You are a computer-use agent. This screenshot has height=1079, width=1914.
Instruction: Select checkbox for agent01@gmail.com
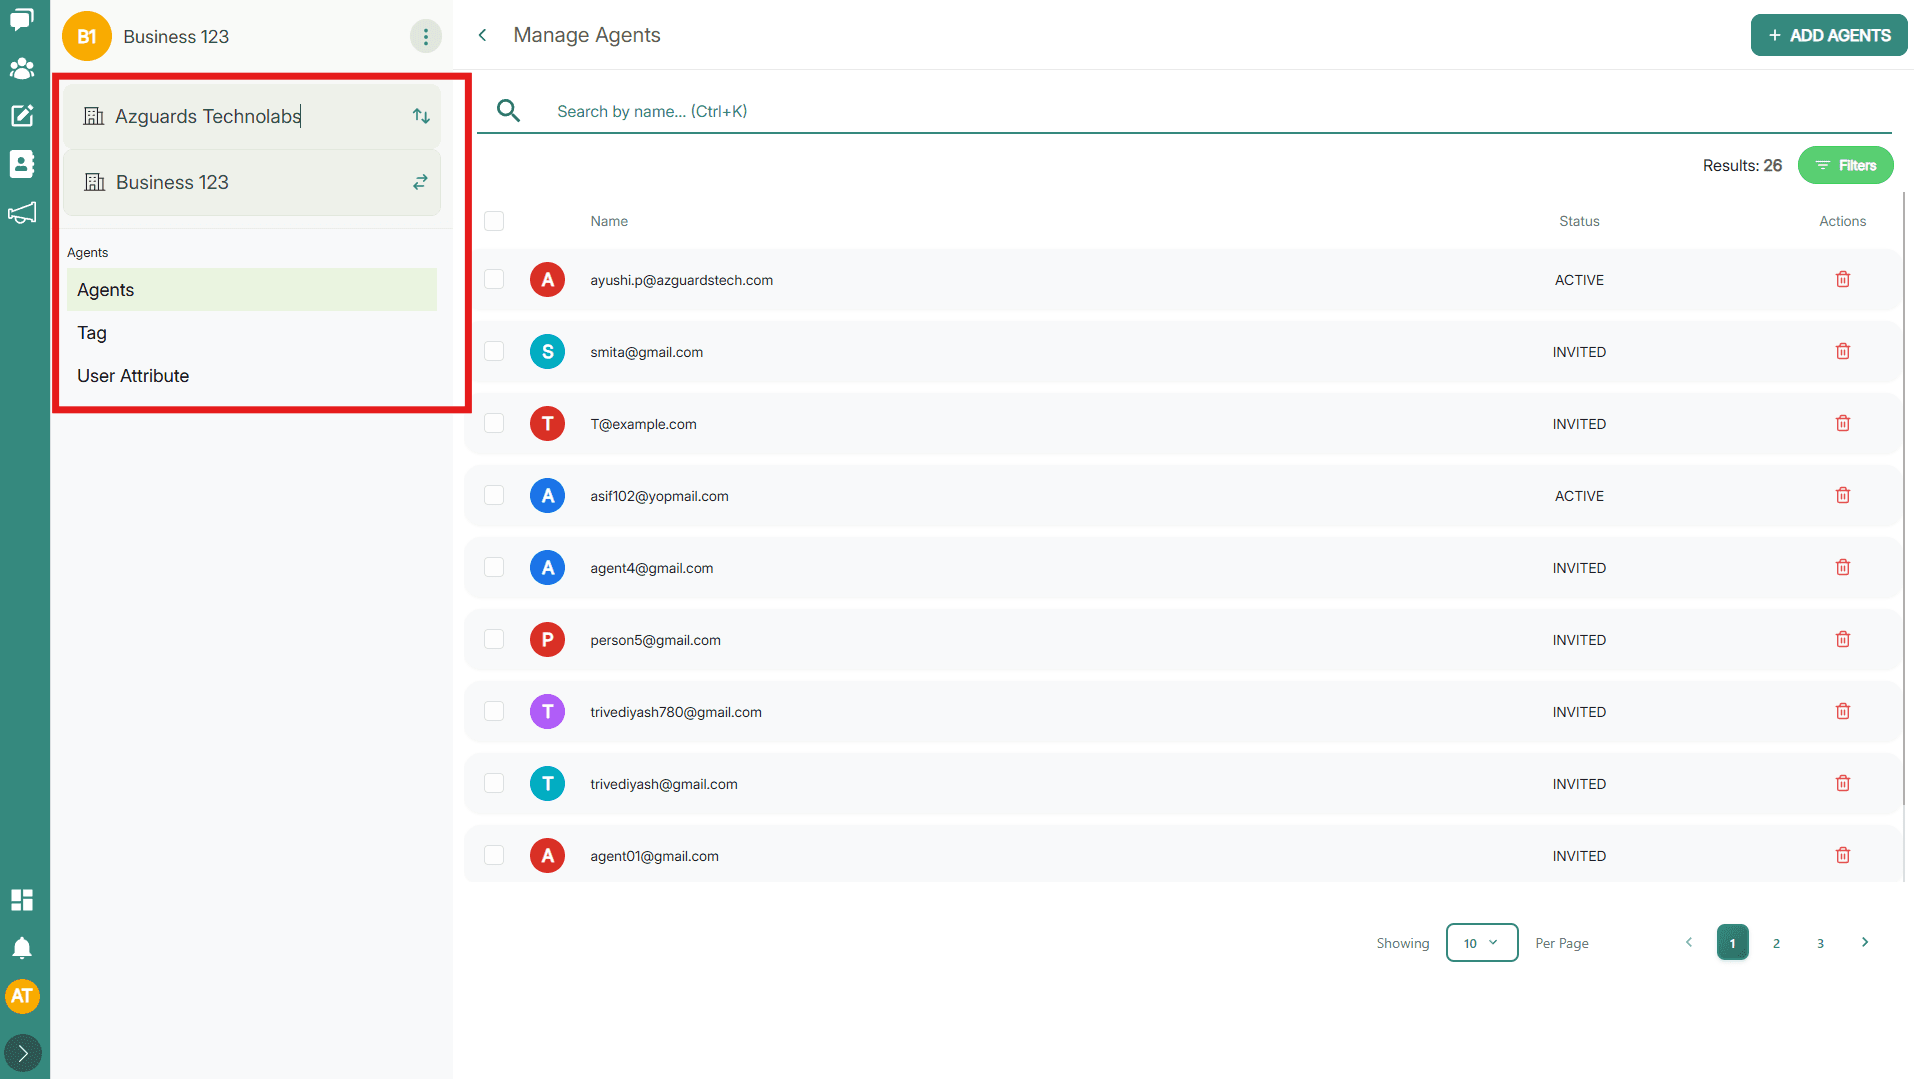[x=494, y=856]
